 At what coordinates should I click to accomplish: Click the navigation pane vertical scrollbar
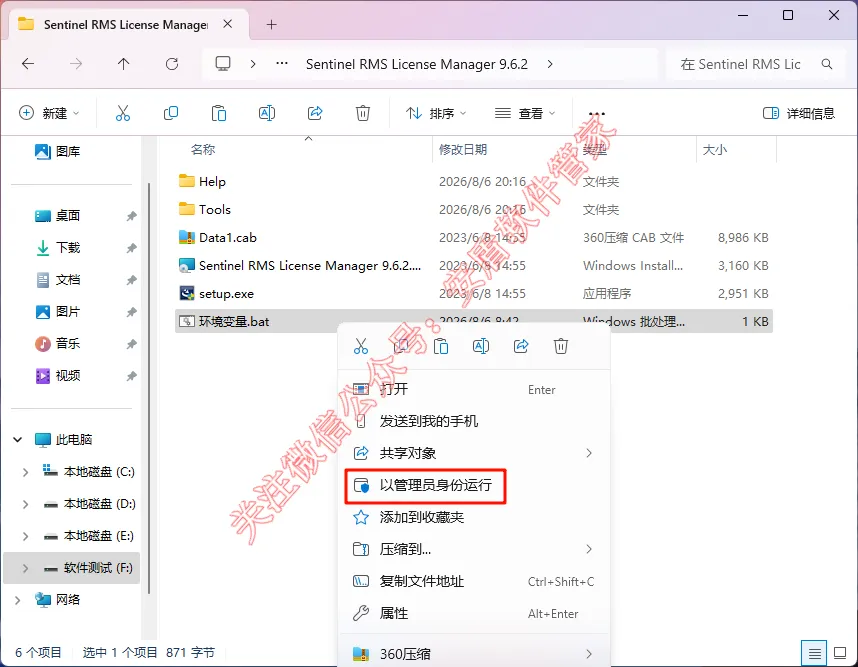click(x=148, y=388)
